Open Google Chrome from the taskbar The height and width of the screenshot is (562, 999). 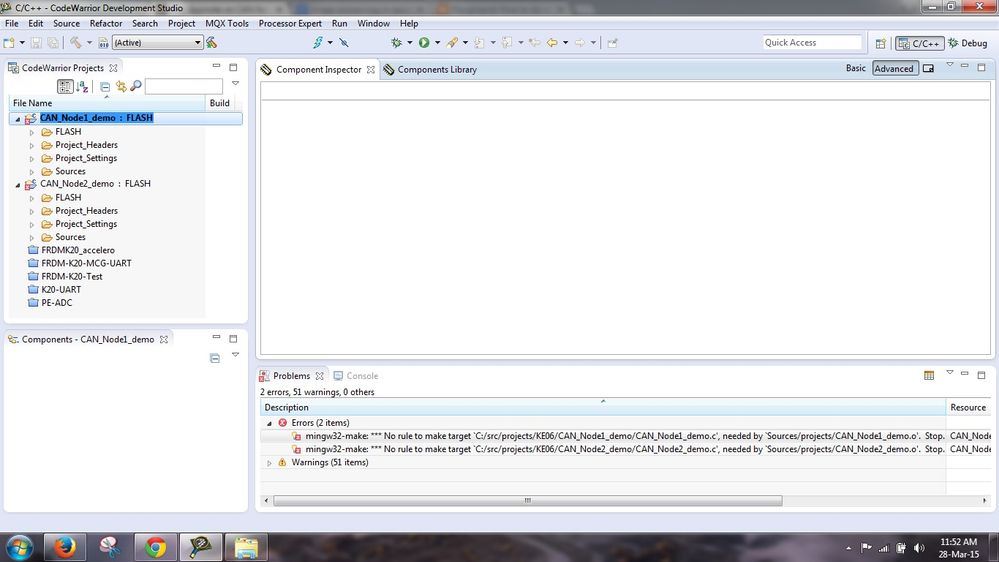[x=155, y=547]
